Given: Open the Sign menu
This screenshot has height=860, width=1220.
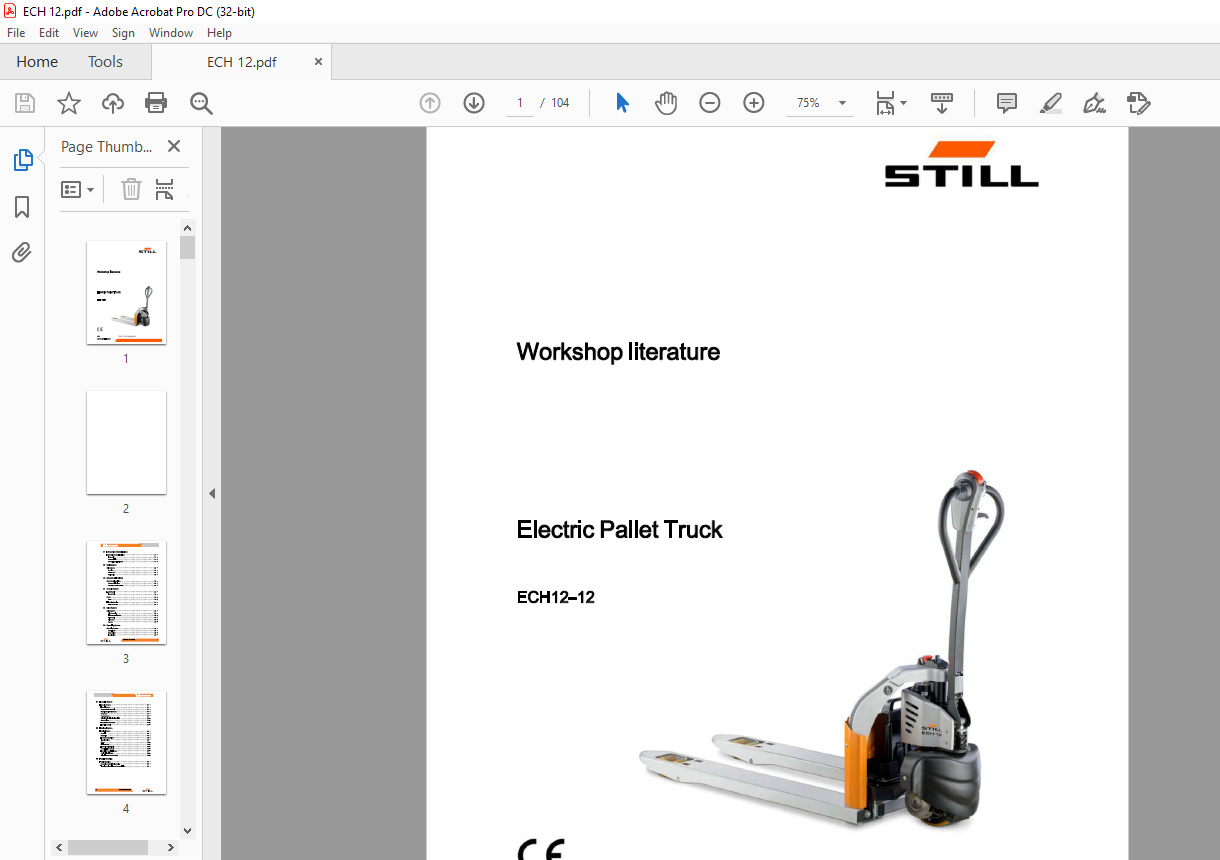Looking at the screenshot, I should 124,33.
